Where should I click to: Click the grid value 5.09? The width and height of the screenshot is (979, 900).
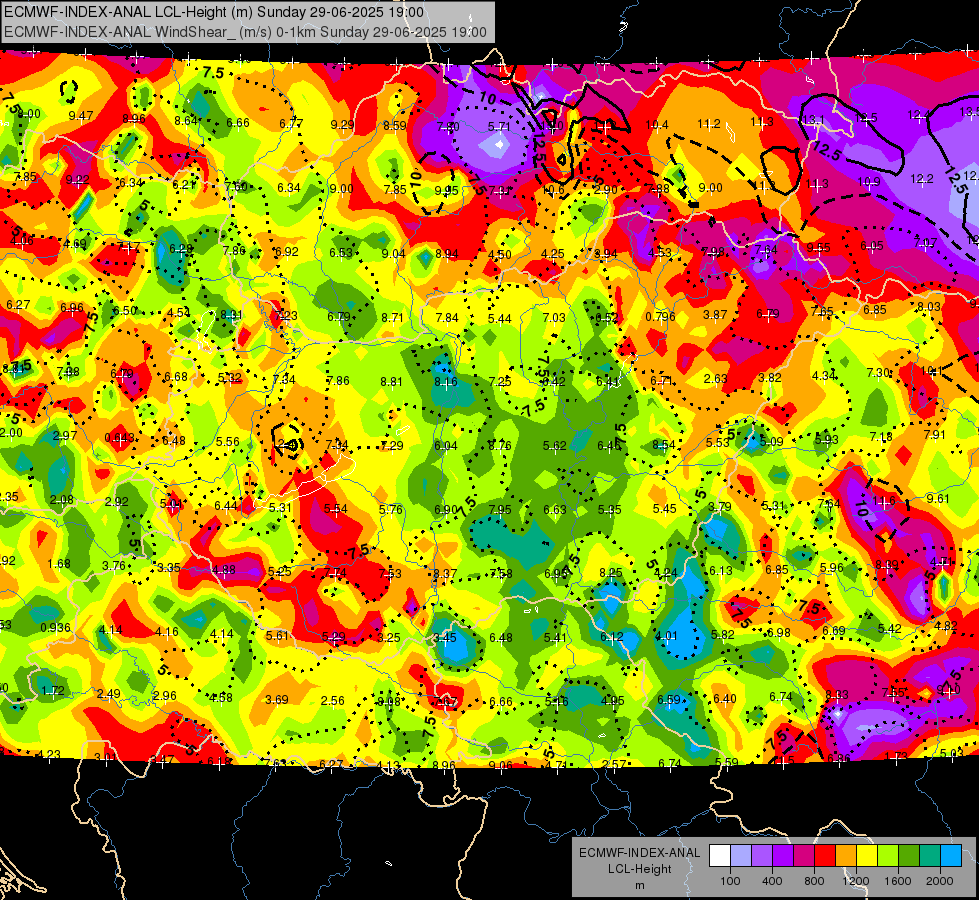tap(772, 442)
